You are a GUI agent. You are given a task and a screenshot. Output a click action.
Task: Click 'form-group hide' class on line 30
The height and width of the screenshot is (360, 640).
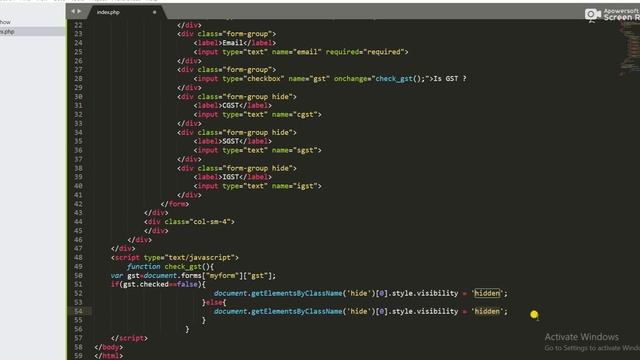(x=257, y=97)
